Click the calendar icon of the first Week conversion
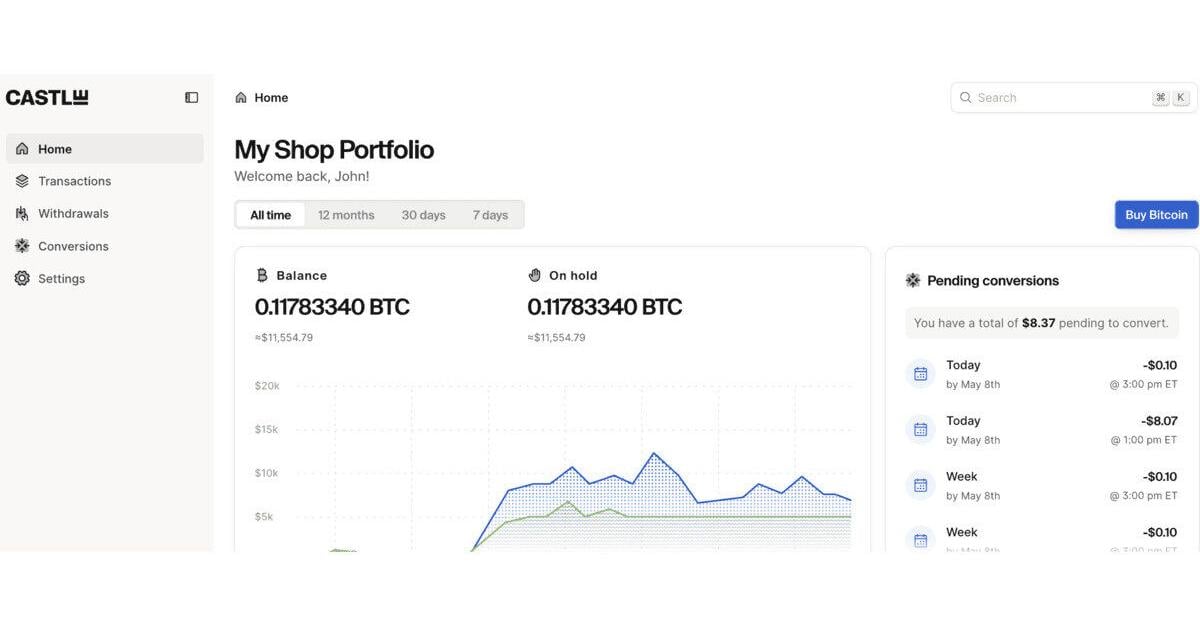1200x630 pixels. 921,486
